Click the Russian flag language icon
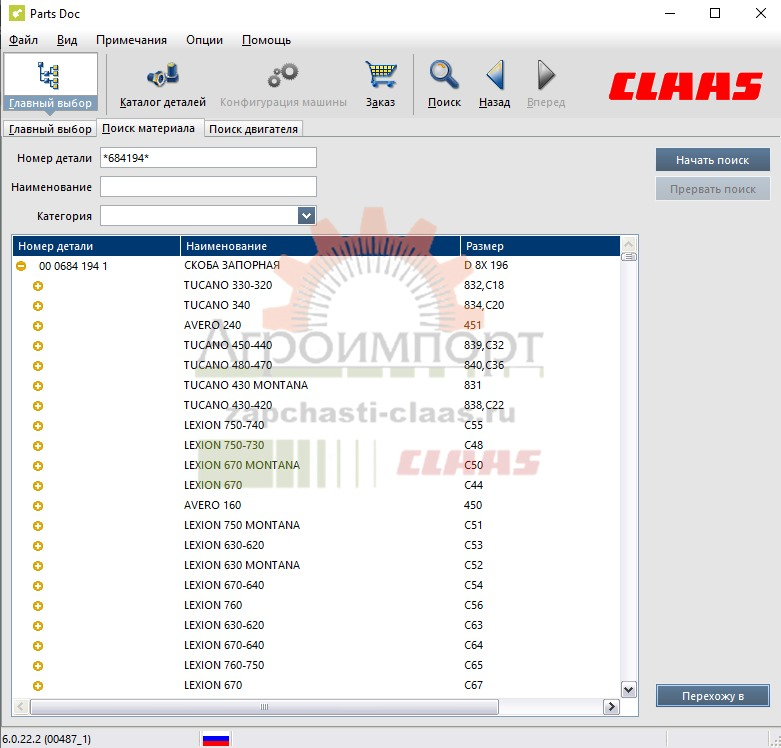 click(x=216, y=739)
